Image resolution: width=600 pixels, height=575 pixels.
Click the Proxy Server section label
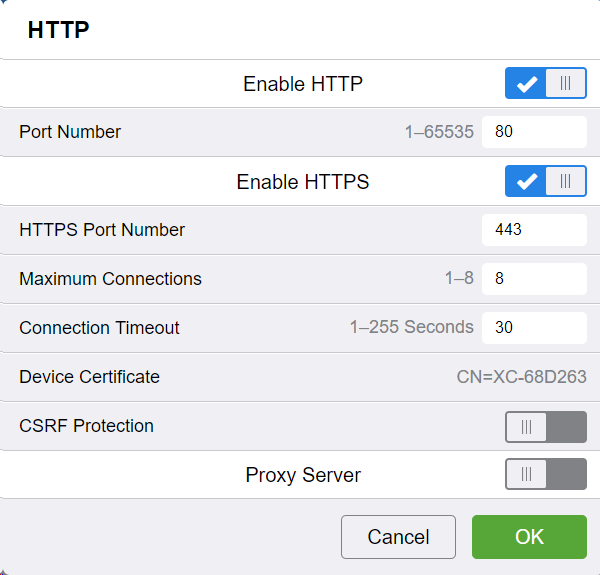[303, 475]
